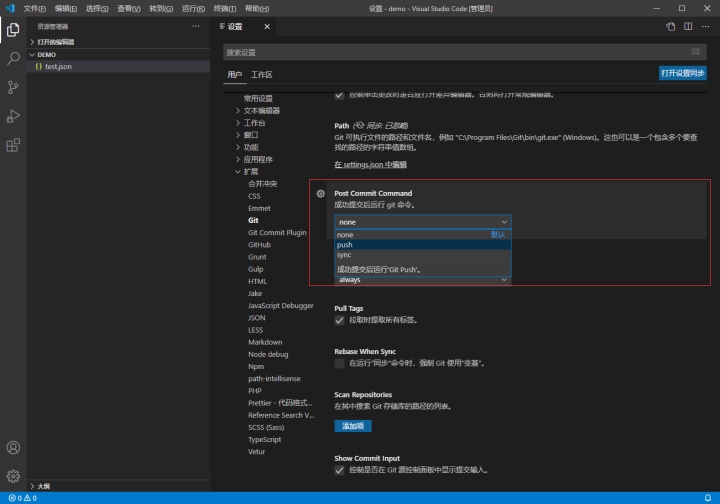
Task: Select 'sync' option in dropdown list
Action: point(422,255)
